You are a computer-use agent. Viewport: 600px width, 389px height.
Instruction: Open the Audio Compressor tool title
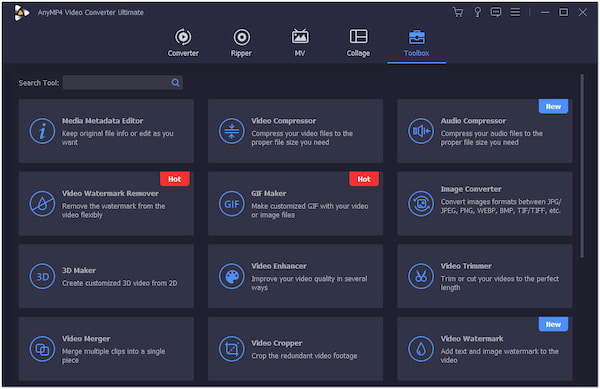pyautogui.click(x=473, y=121)
